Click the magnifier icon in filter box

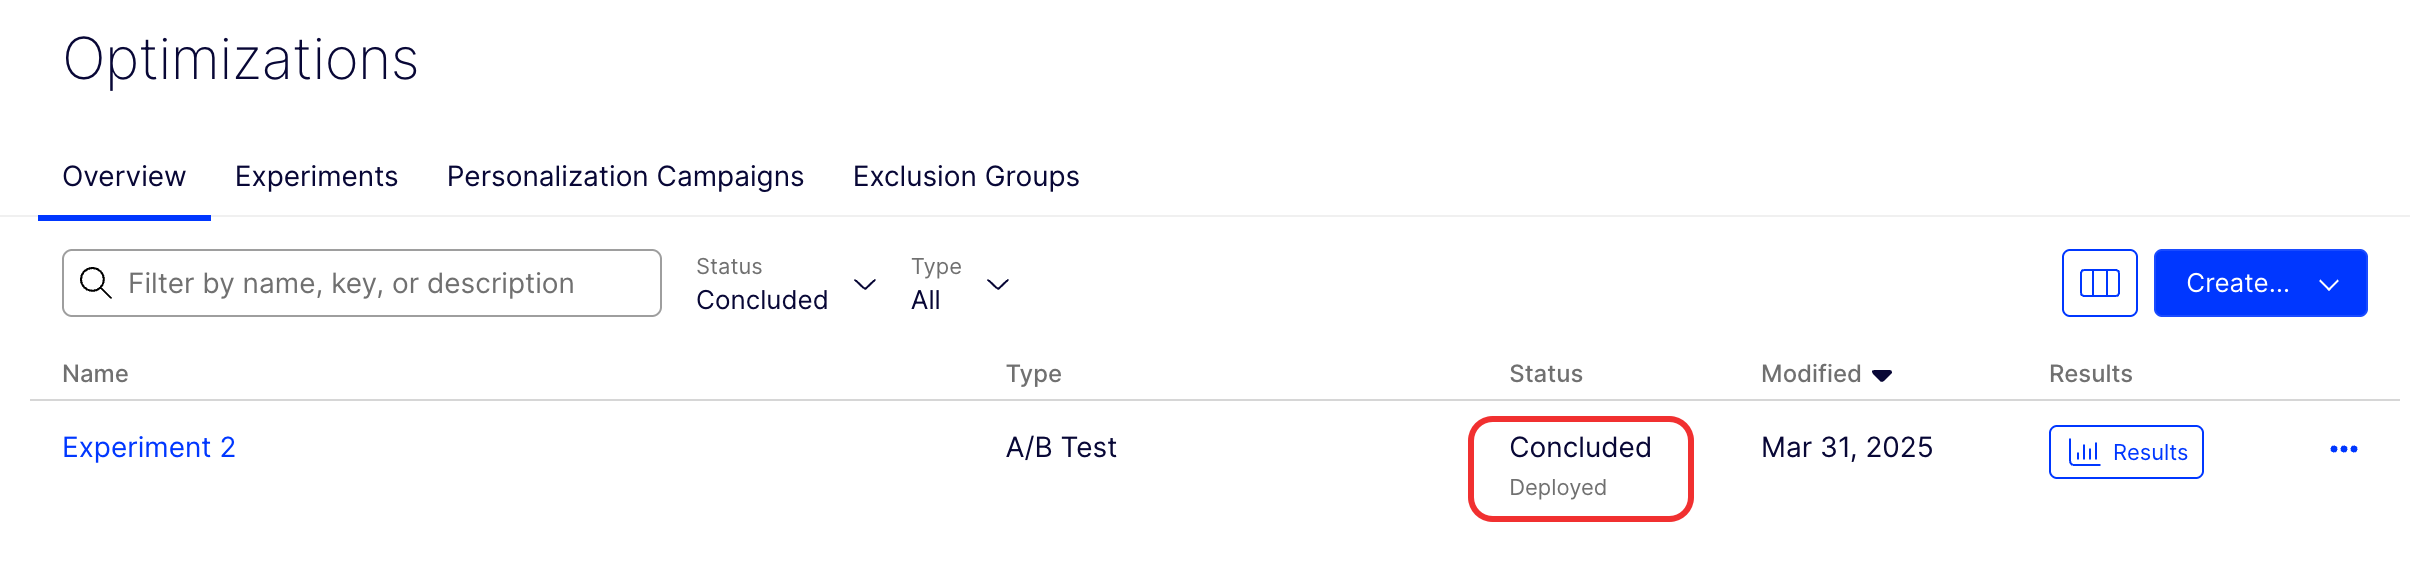click(96, 283)
